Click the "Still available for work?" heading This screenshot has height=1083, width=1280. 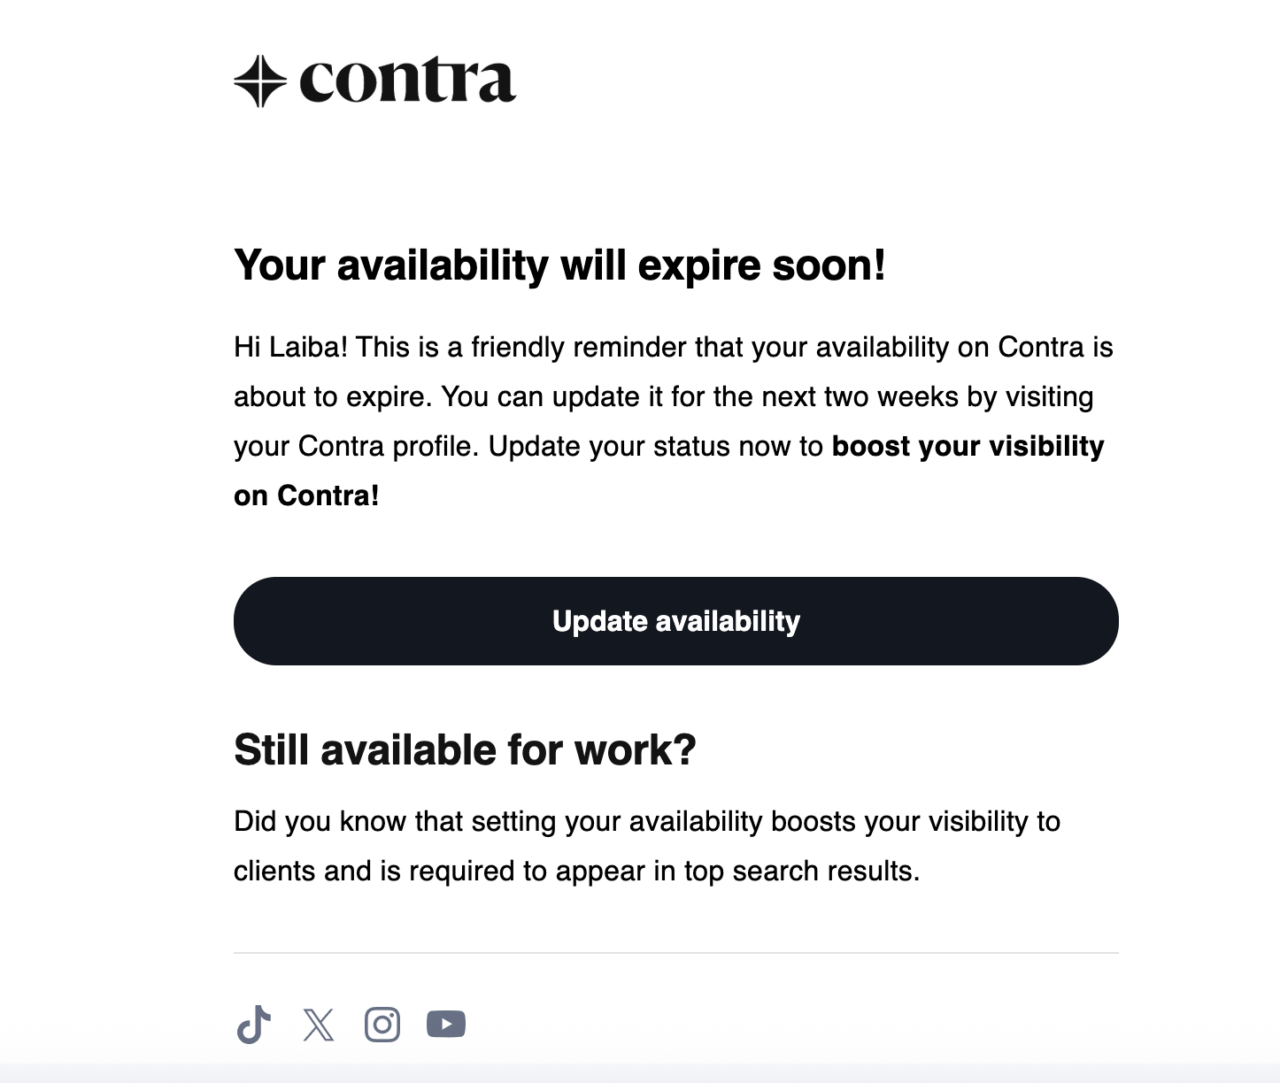pyautogui.click(x=464, y=750)
